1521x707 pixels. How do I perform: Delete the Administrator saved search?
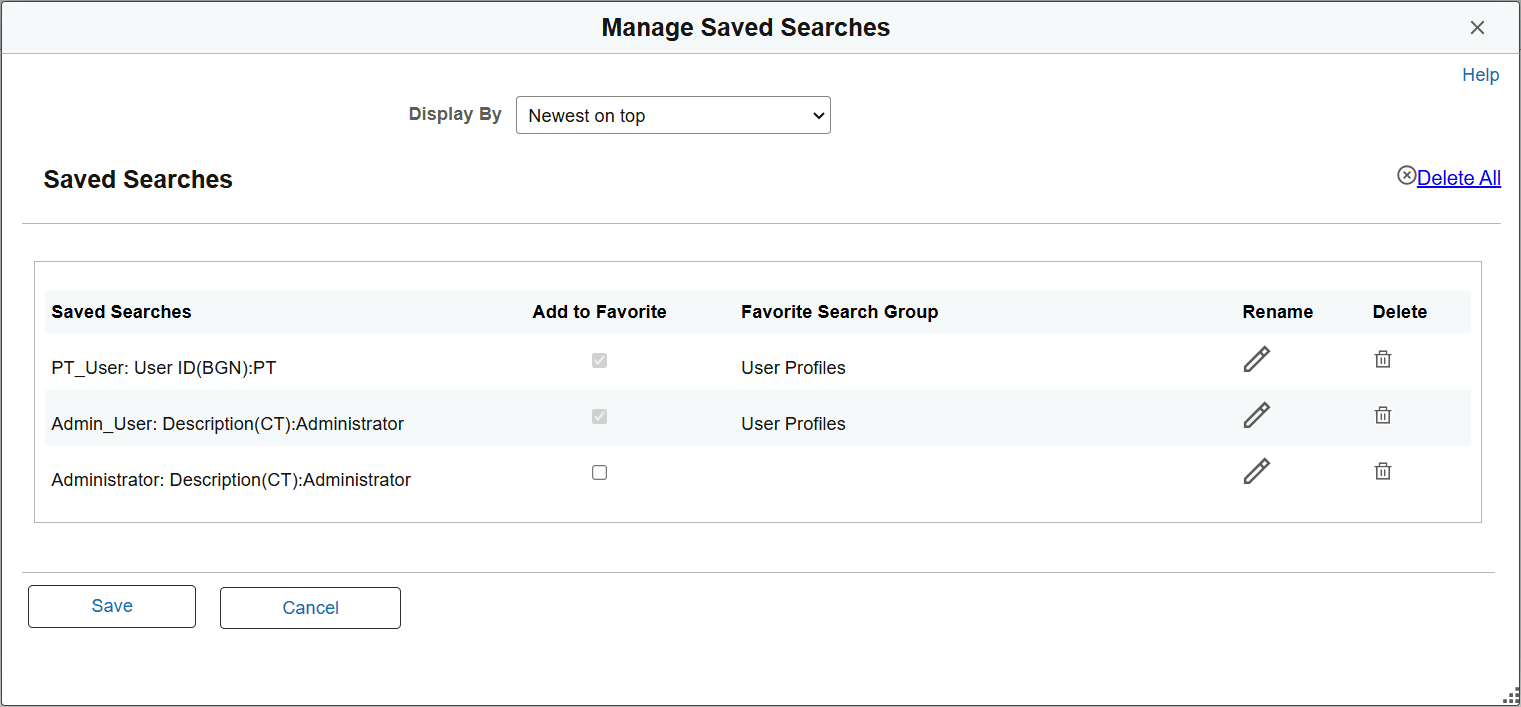[1383, 471]
